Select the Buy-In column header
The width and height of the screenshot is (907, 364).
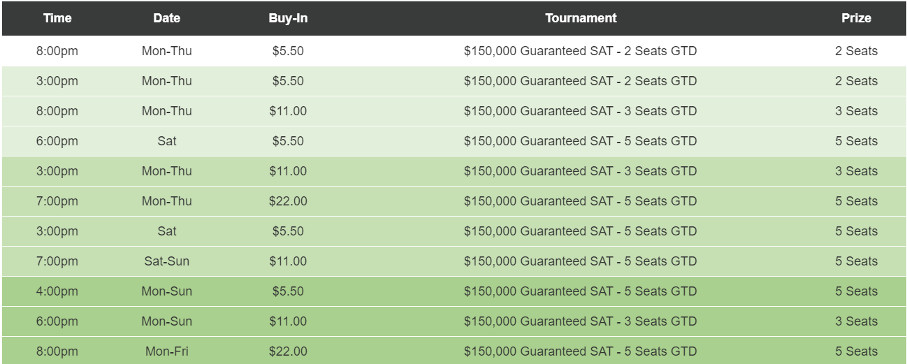pyautogui.click(x=288, y=18)
